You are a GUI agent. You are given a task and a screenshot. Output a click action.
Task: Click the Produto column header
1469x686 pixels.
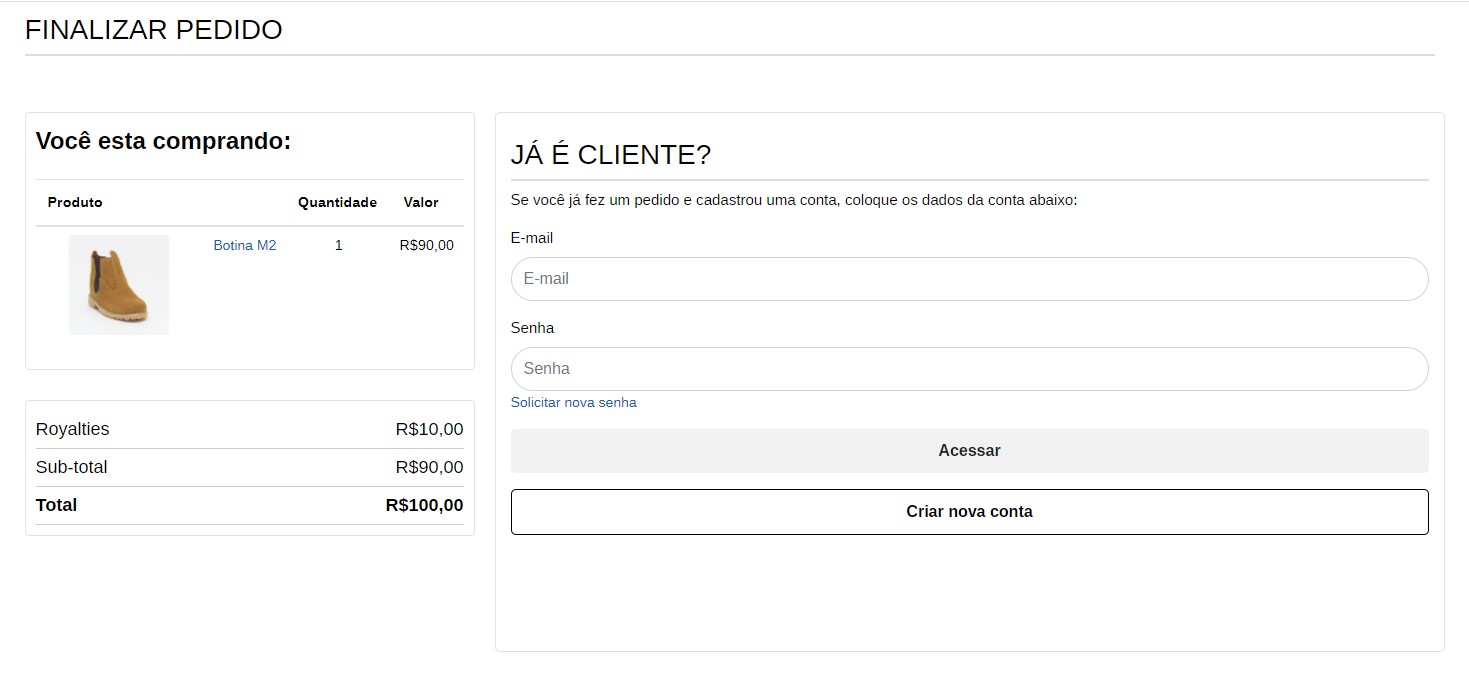(x=75, y=202)
